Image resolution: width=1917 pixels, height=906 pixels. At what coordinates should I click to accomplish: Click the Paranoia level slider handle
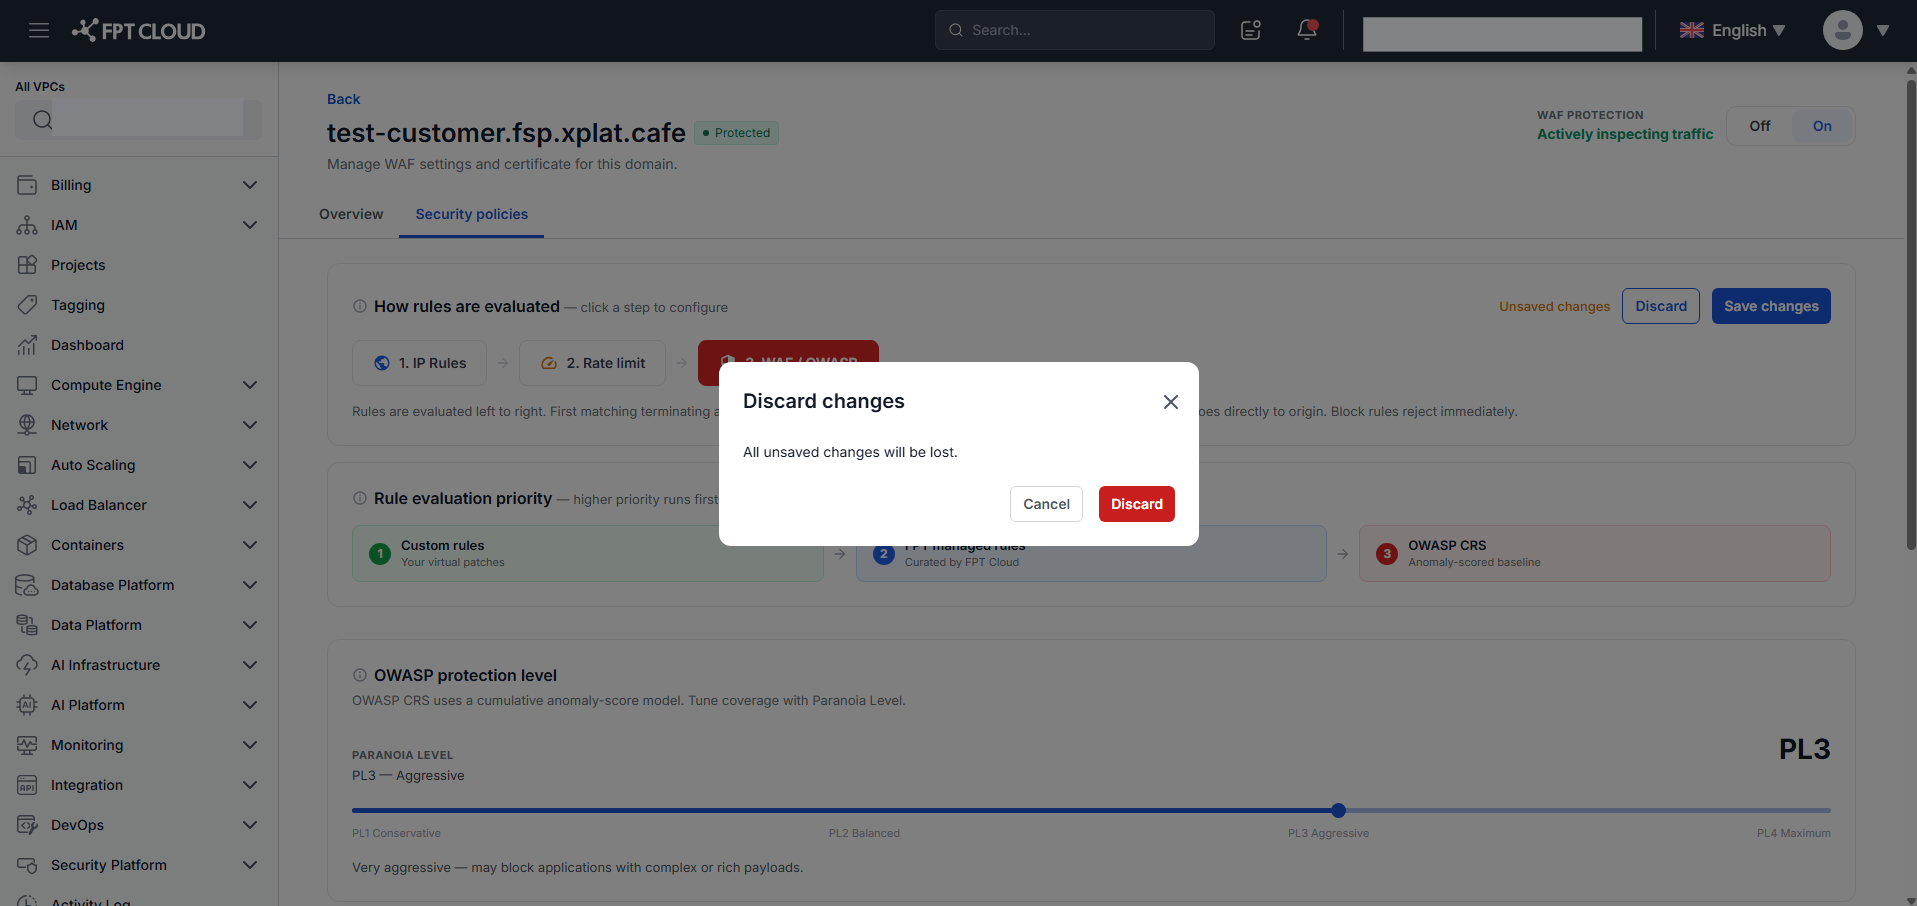(1338, 810)
